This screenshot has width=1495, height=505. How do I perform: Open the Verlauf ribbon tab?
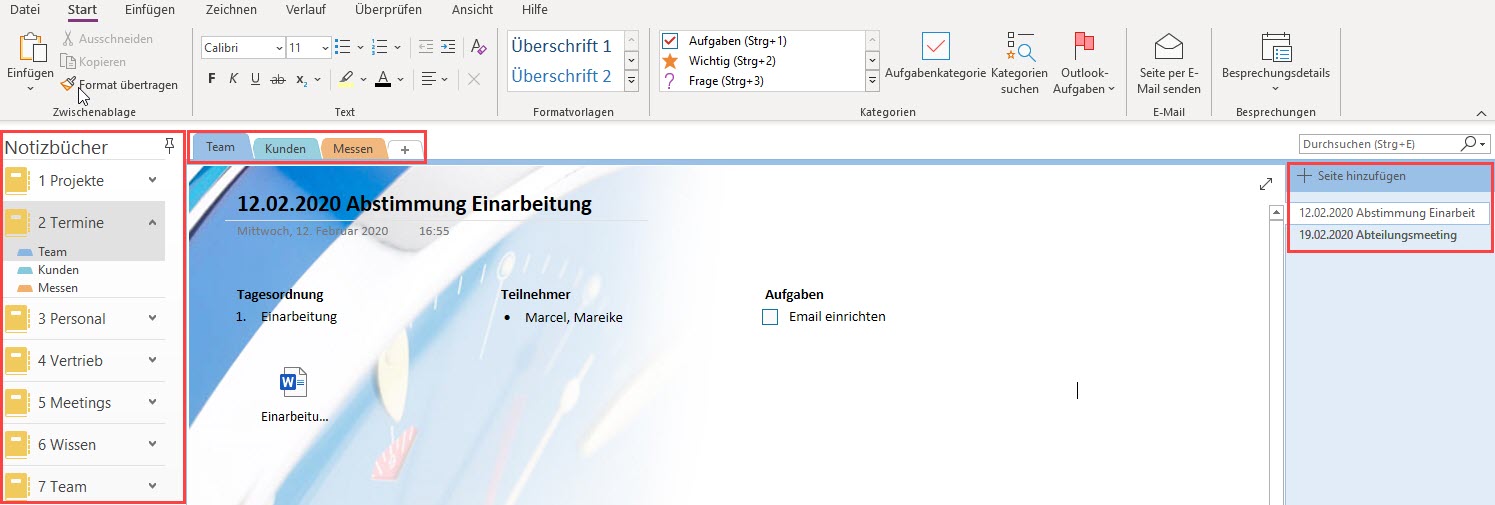coord(305,10)
